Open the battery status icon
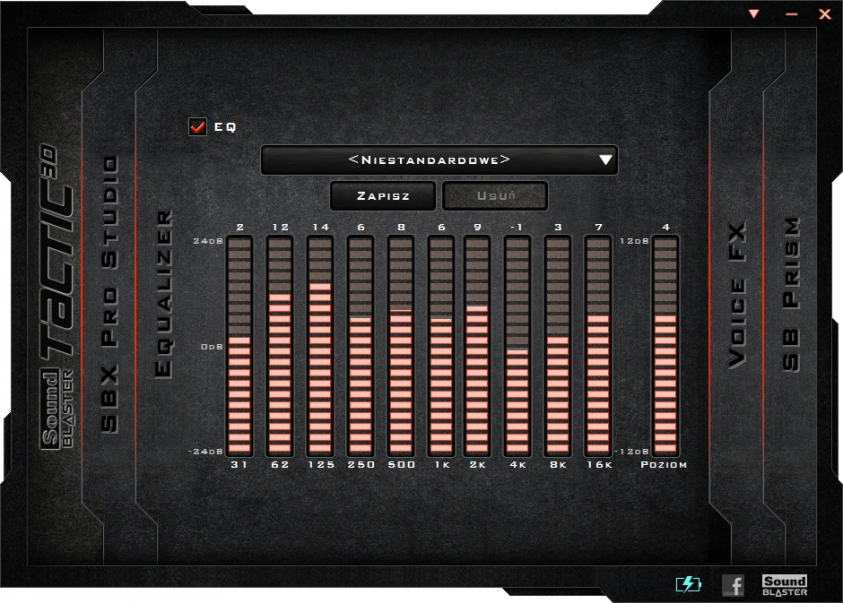Image resolution: width=843 pixels, height=603 pixels. (x=688, y=584)
